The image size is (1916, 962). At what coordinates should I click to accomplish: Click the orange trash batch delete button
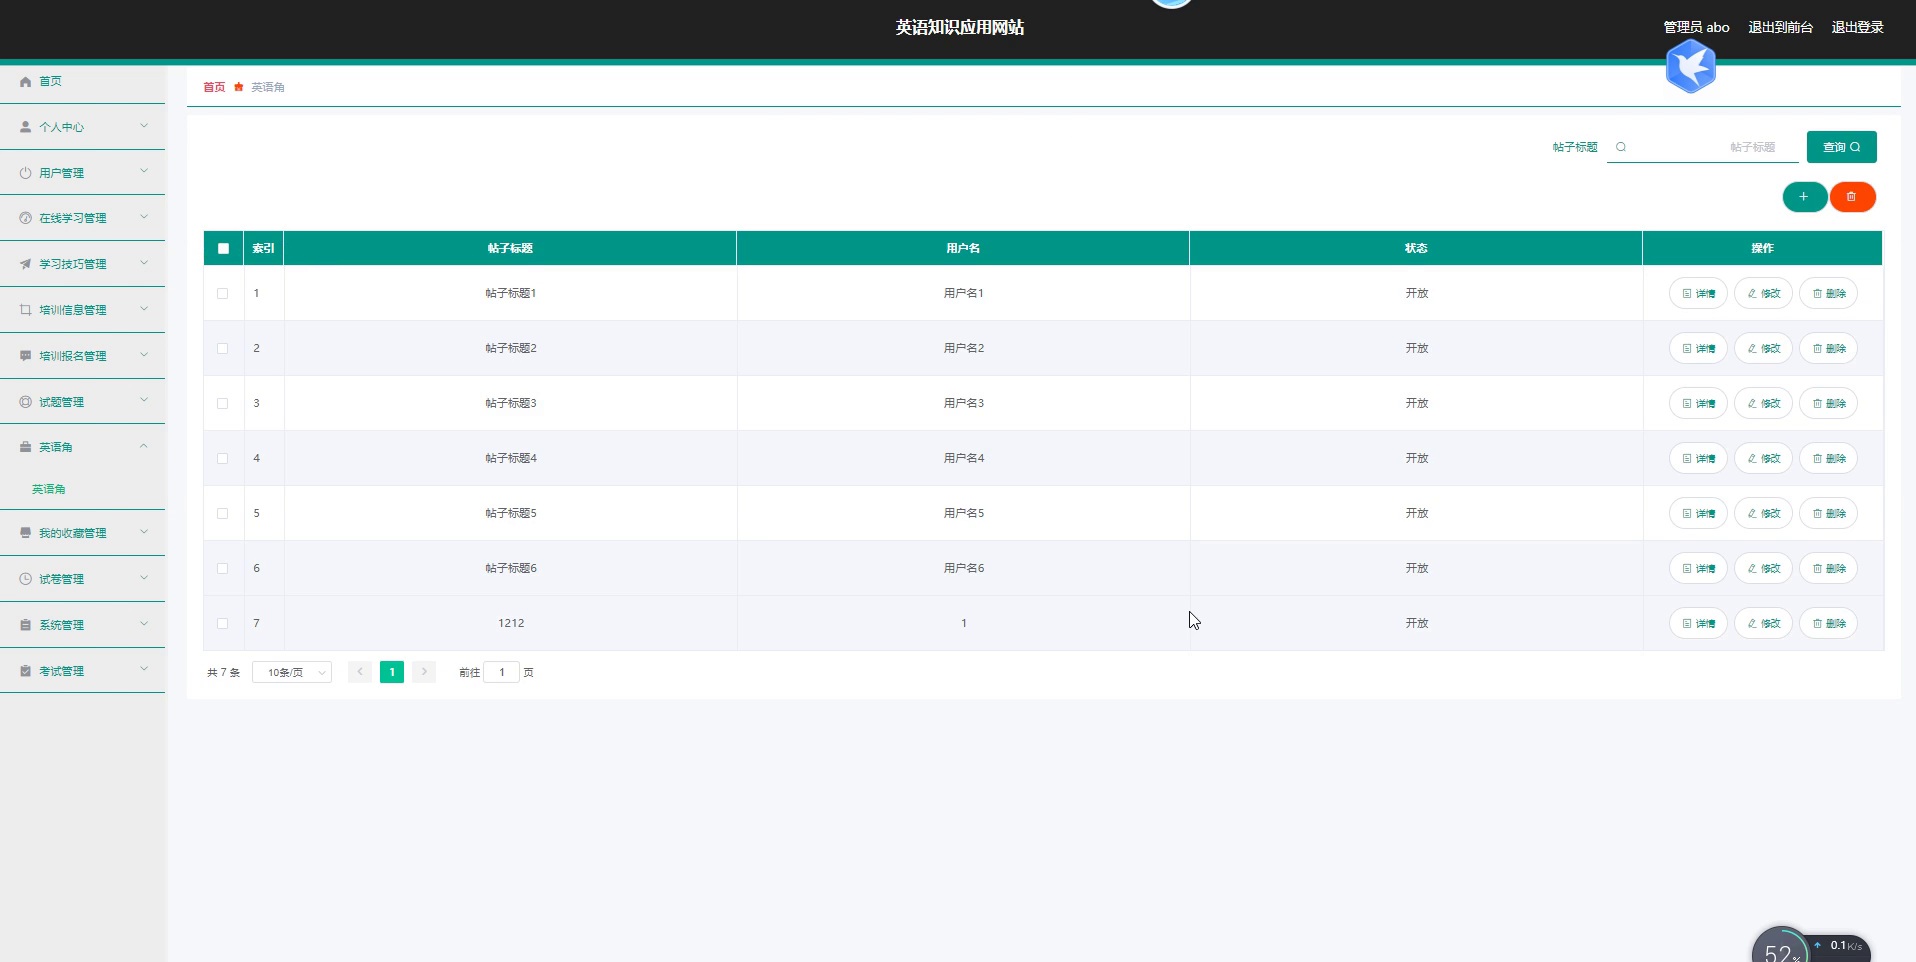click(x=1852, y=197)
